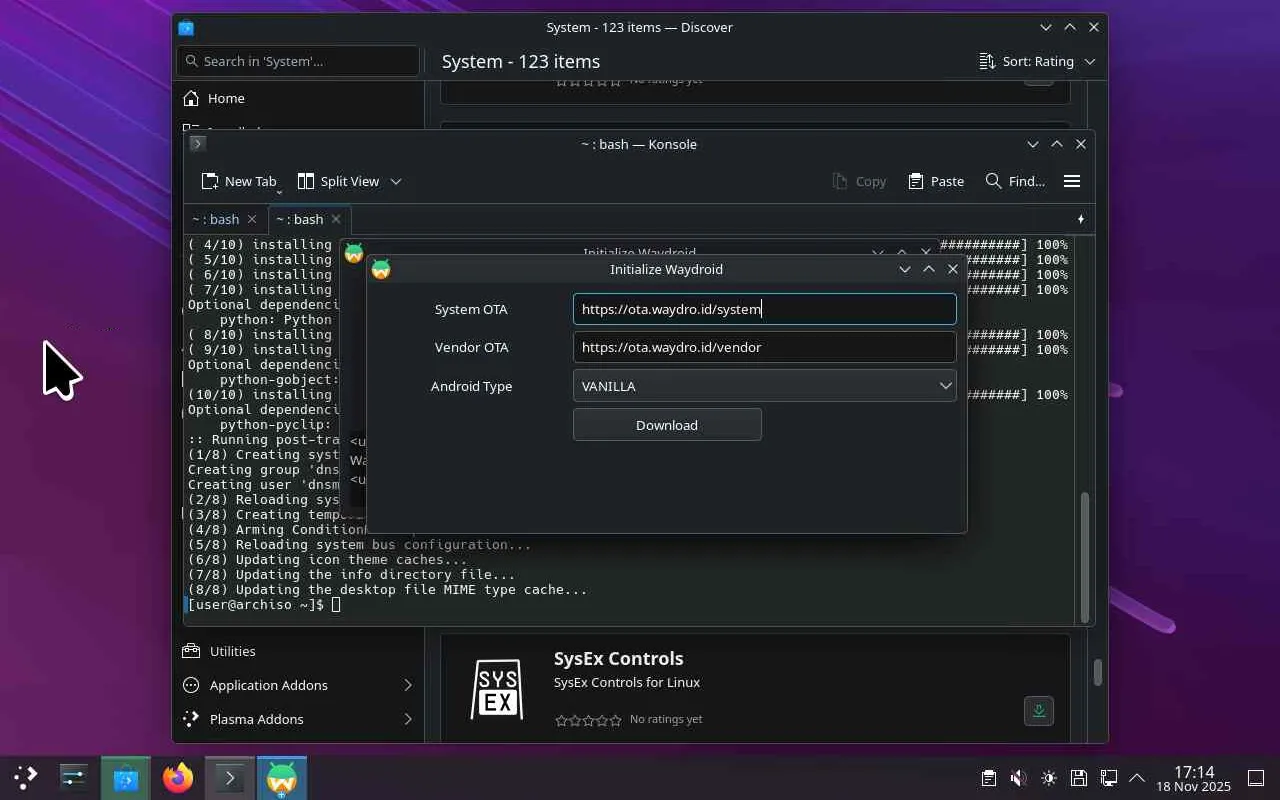Open the KDE application launcher
1280x800 pixels.
[26, 778]
